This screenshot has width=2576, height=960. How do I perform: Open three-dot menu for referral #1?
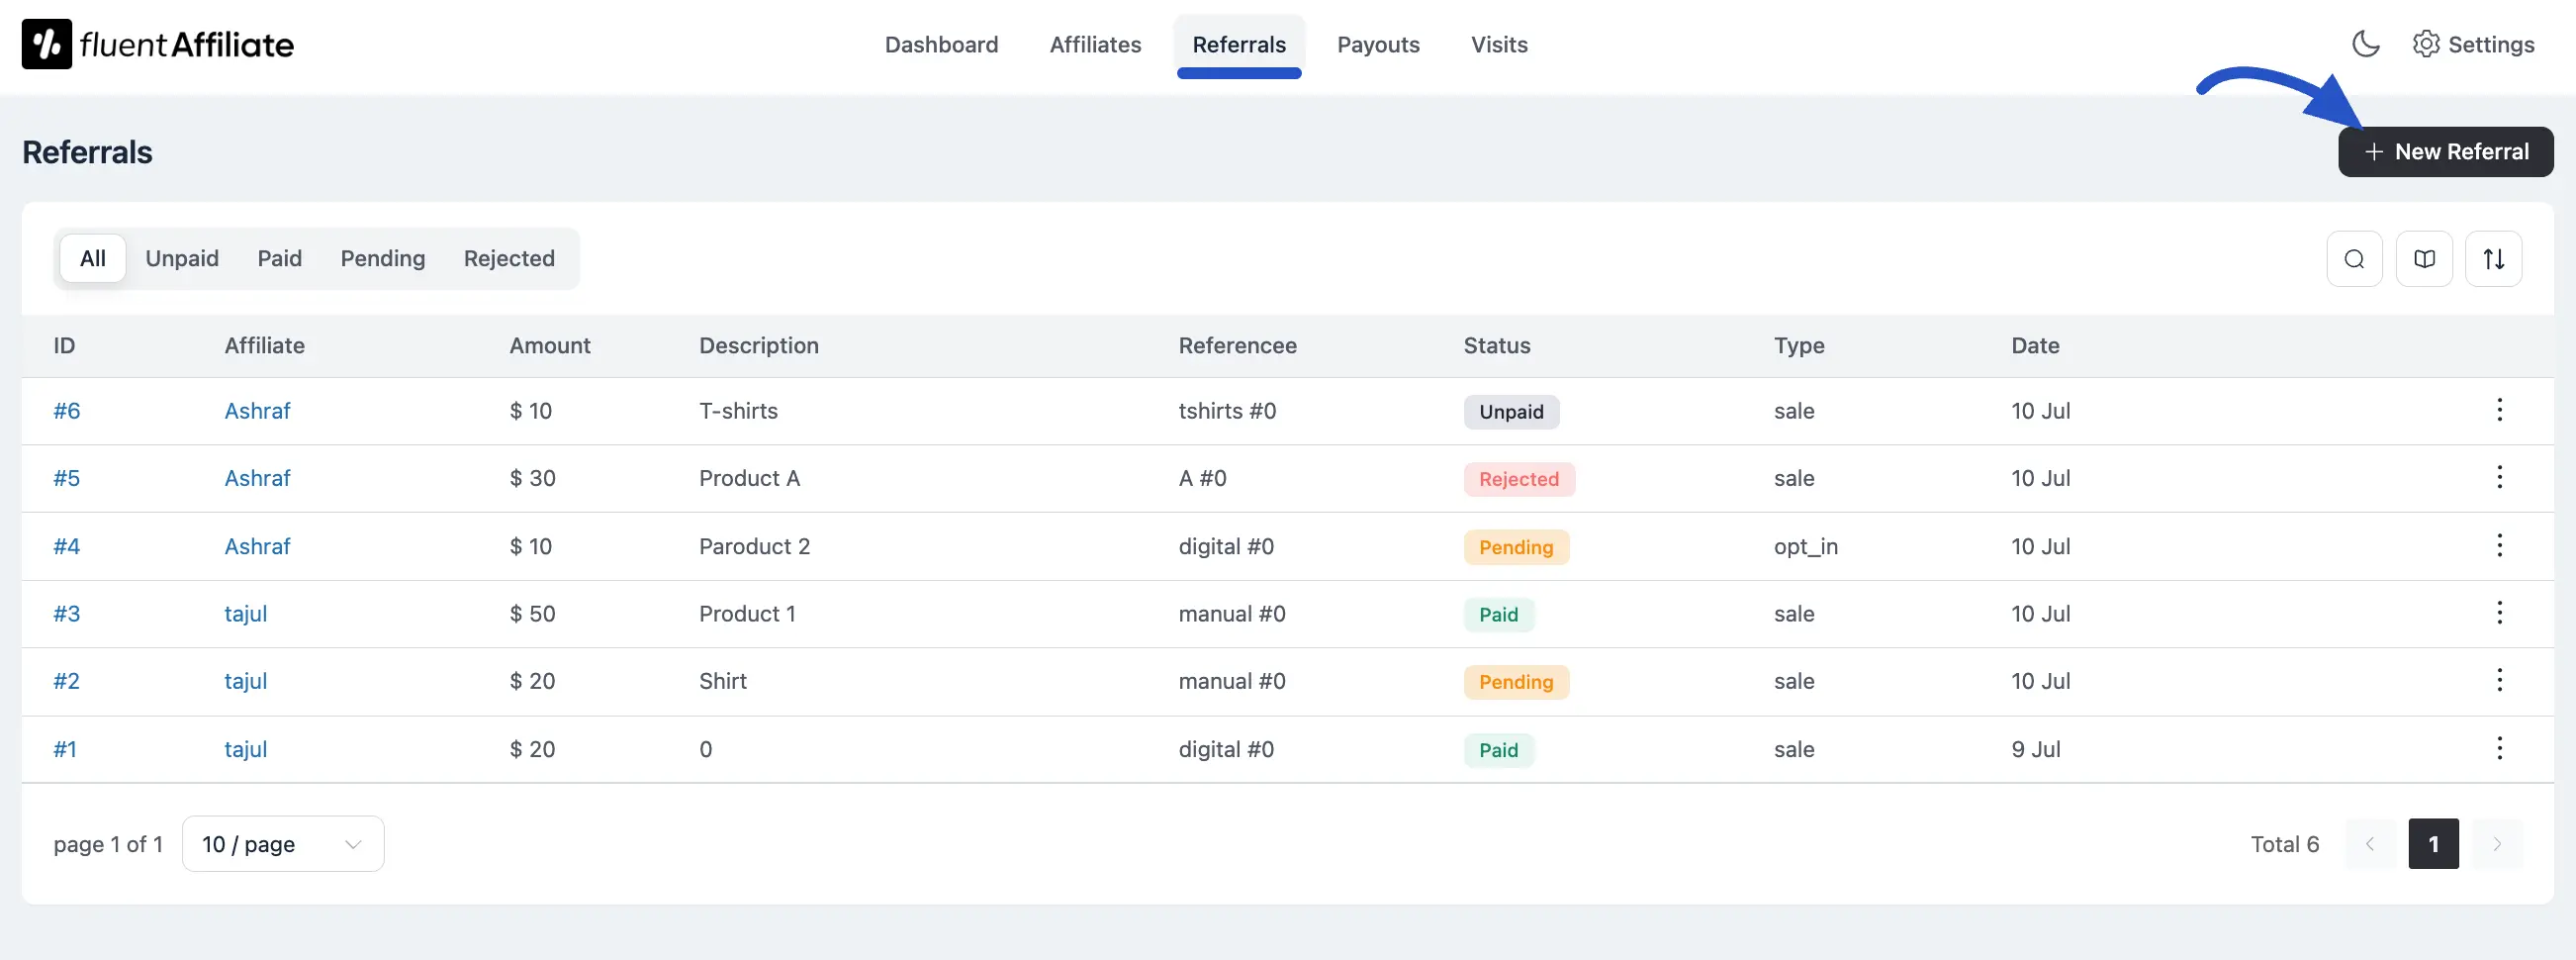click(2499, 749)
